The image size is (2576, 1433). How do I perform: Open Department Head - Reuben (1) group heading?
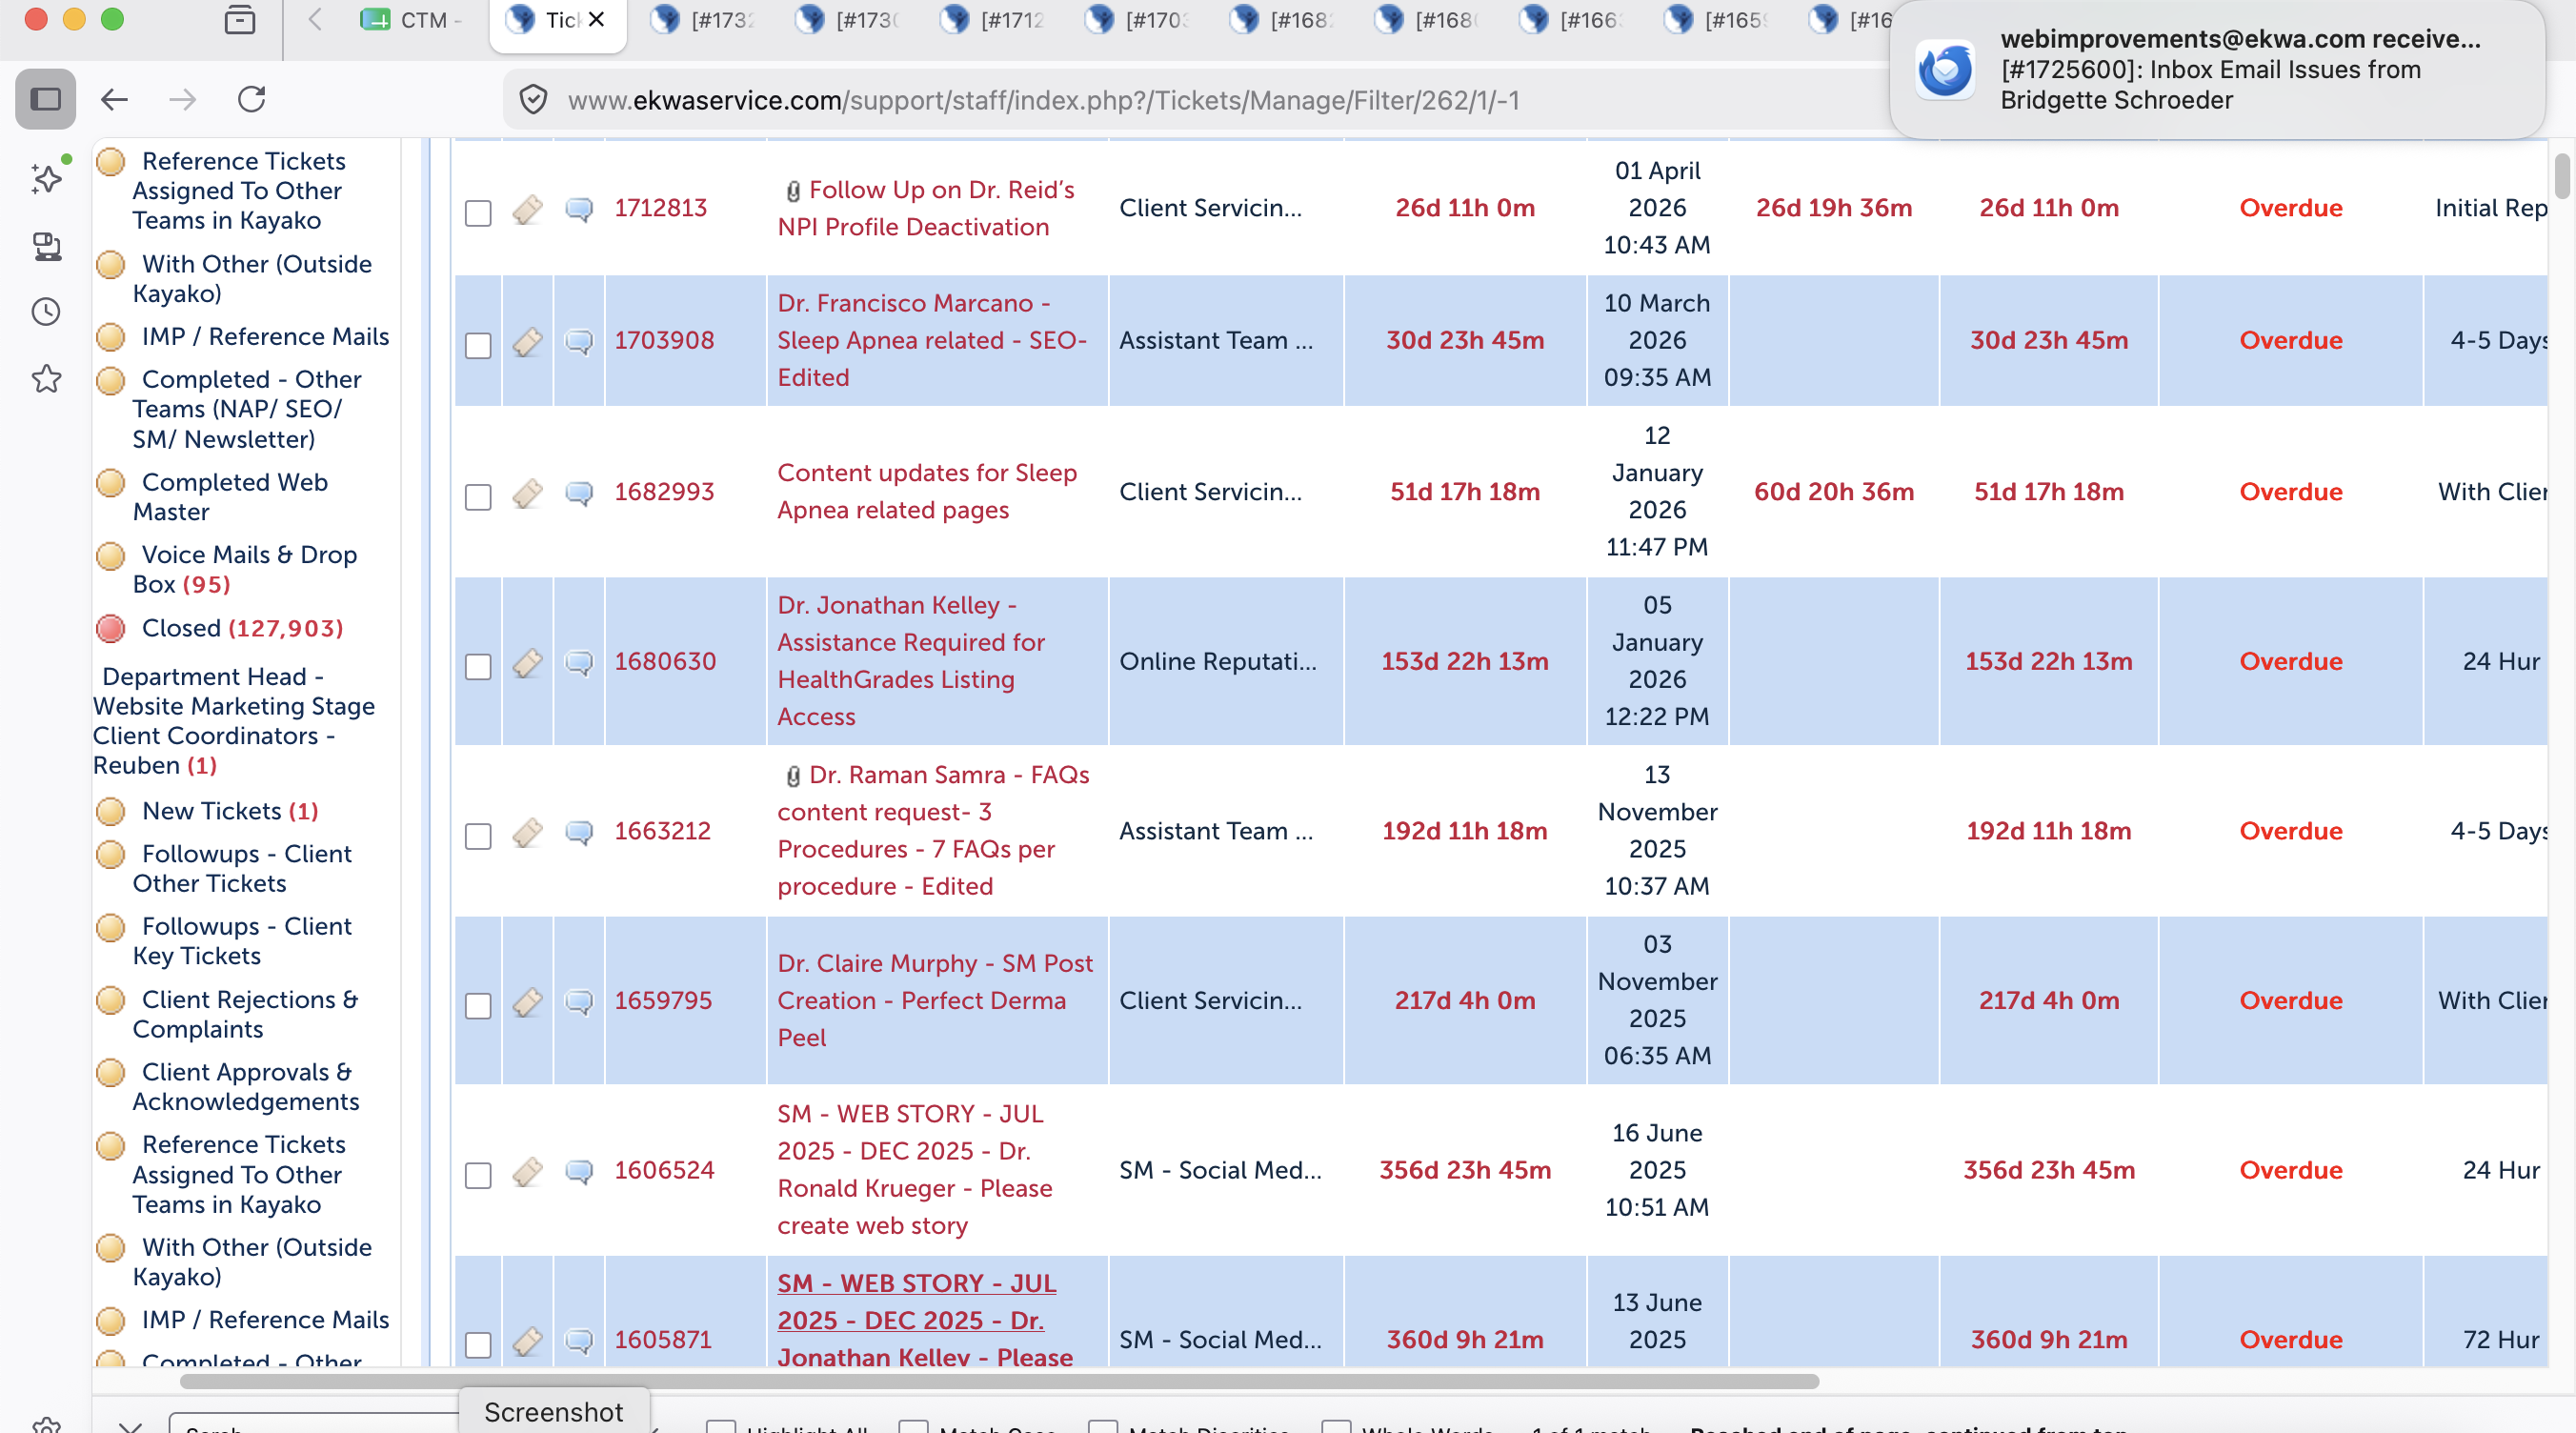234,721
